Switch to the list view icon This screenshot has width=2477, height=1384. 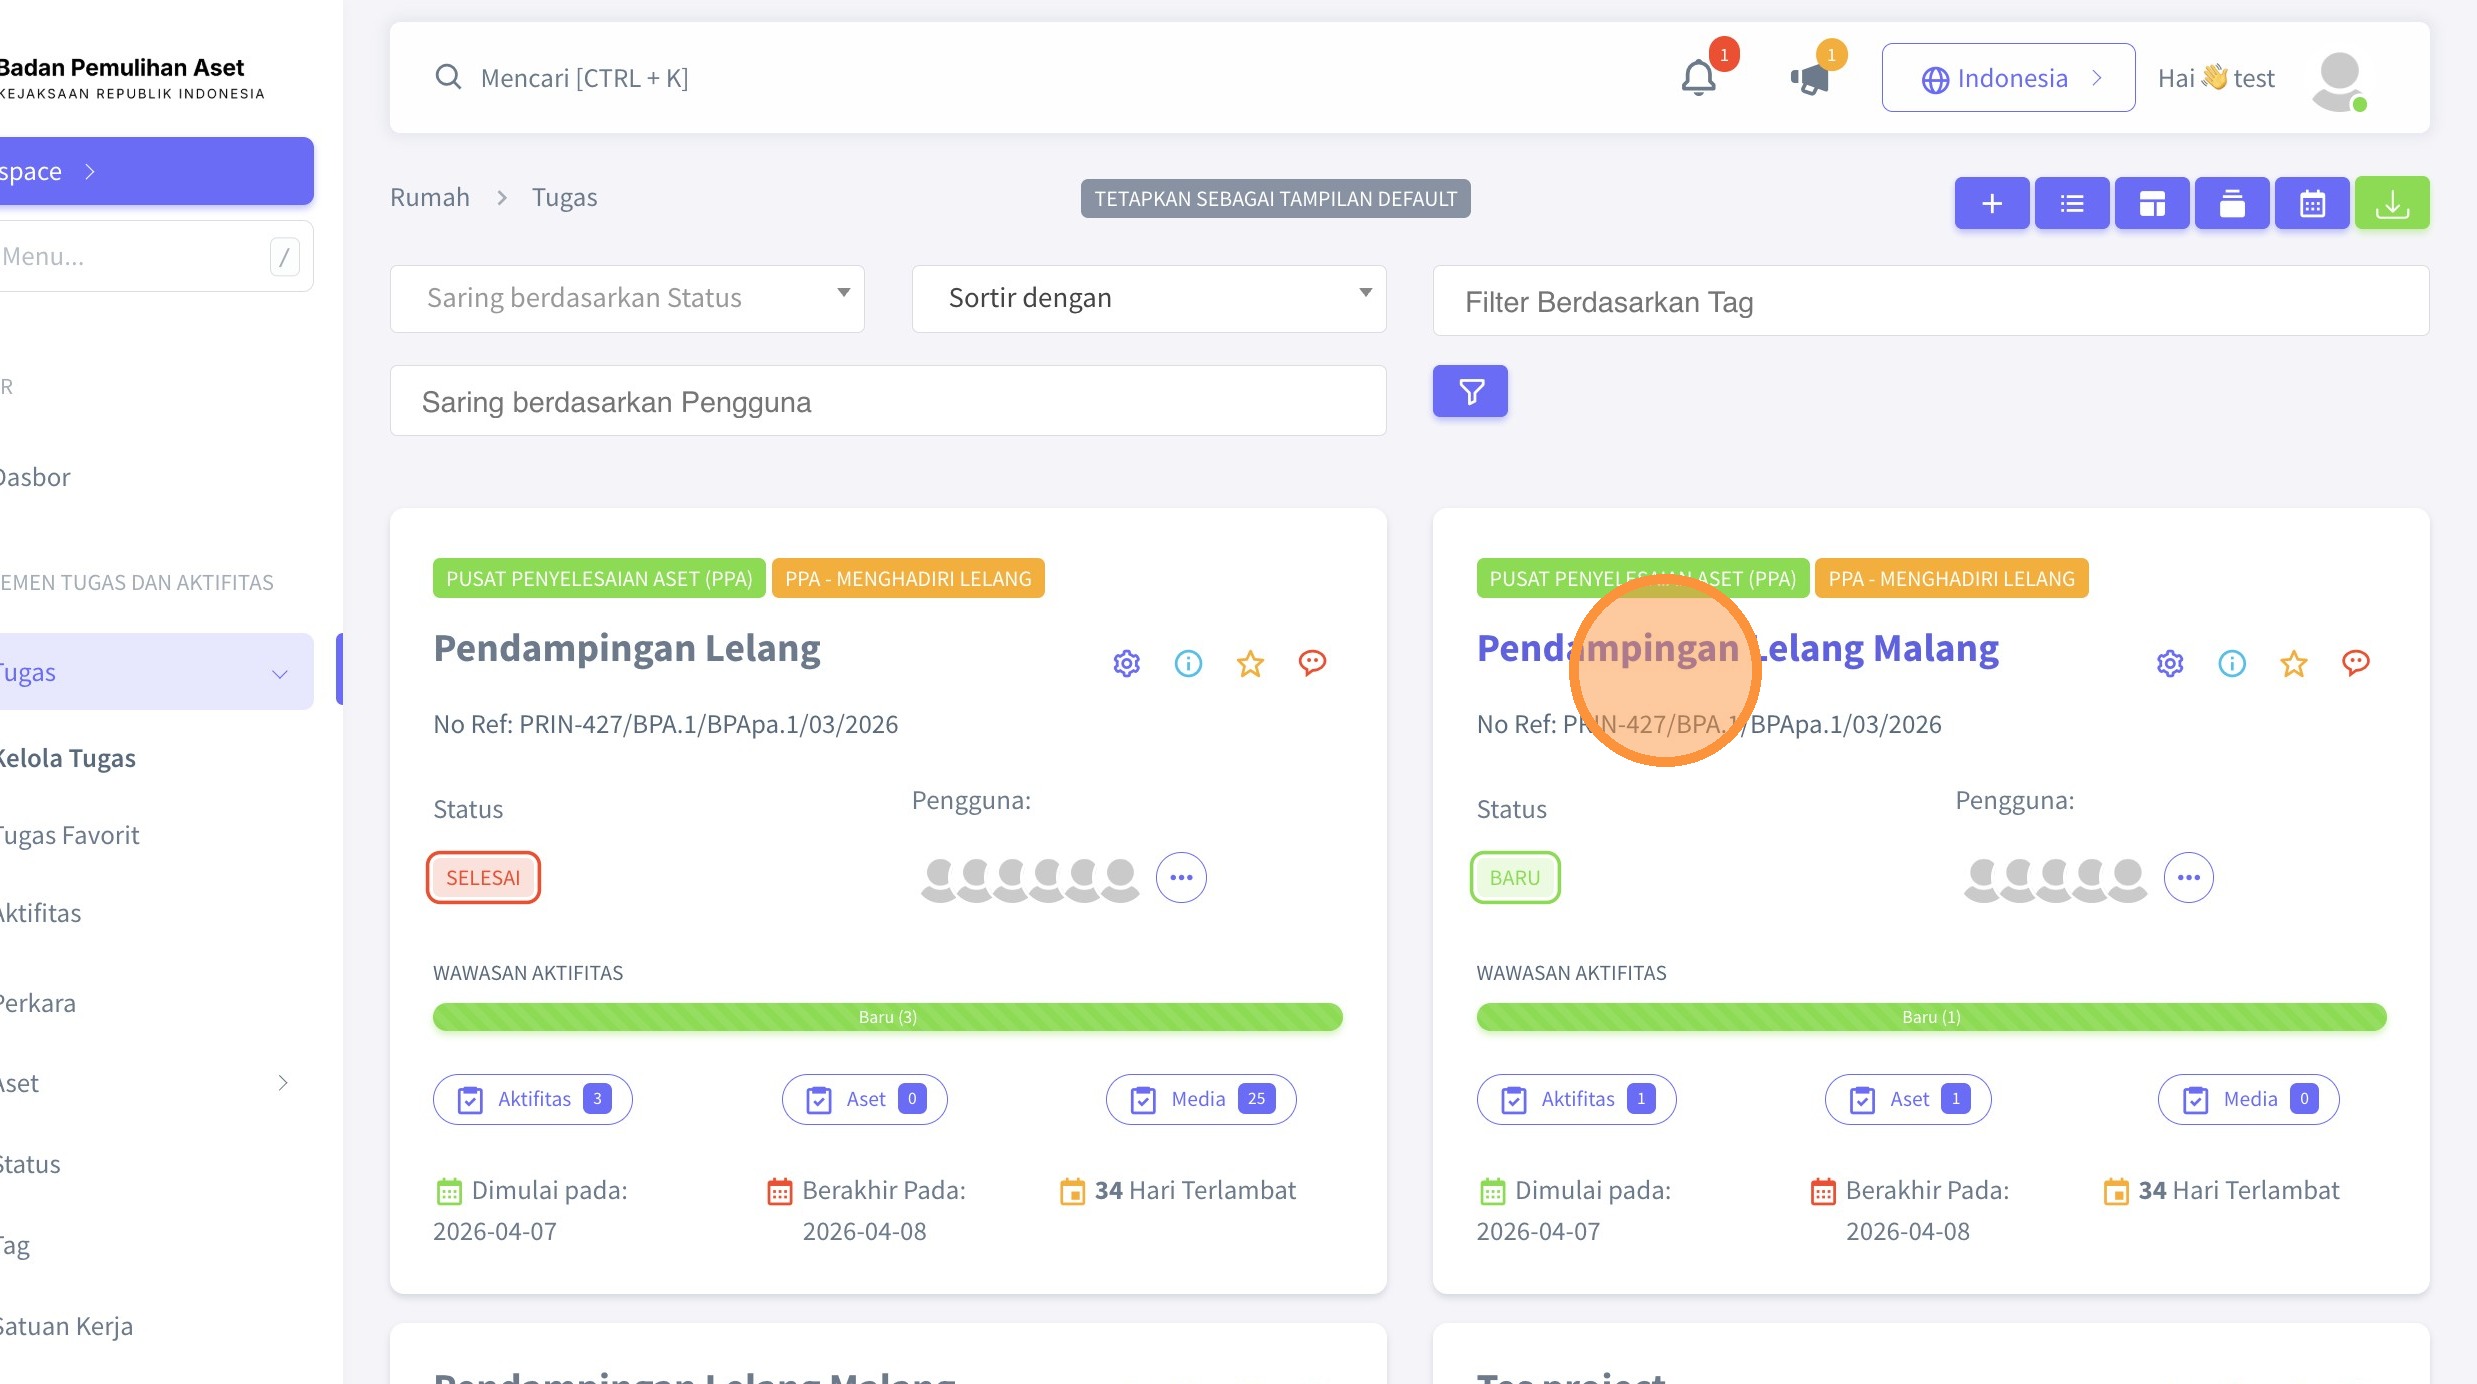click(2072, 204)
